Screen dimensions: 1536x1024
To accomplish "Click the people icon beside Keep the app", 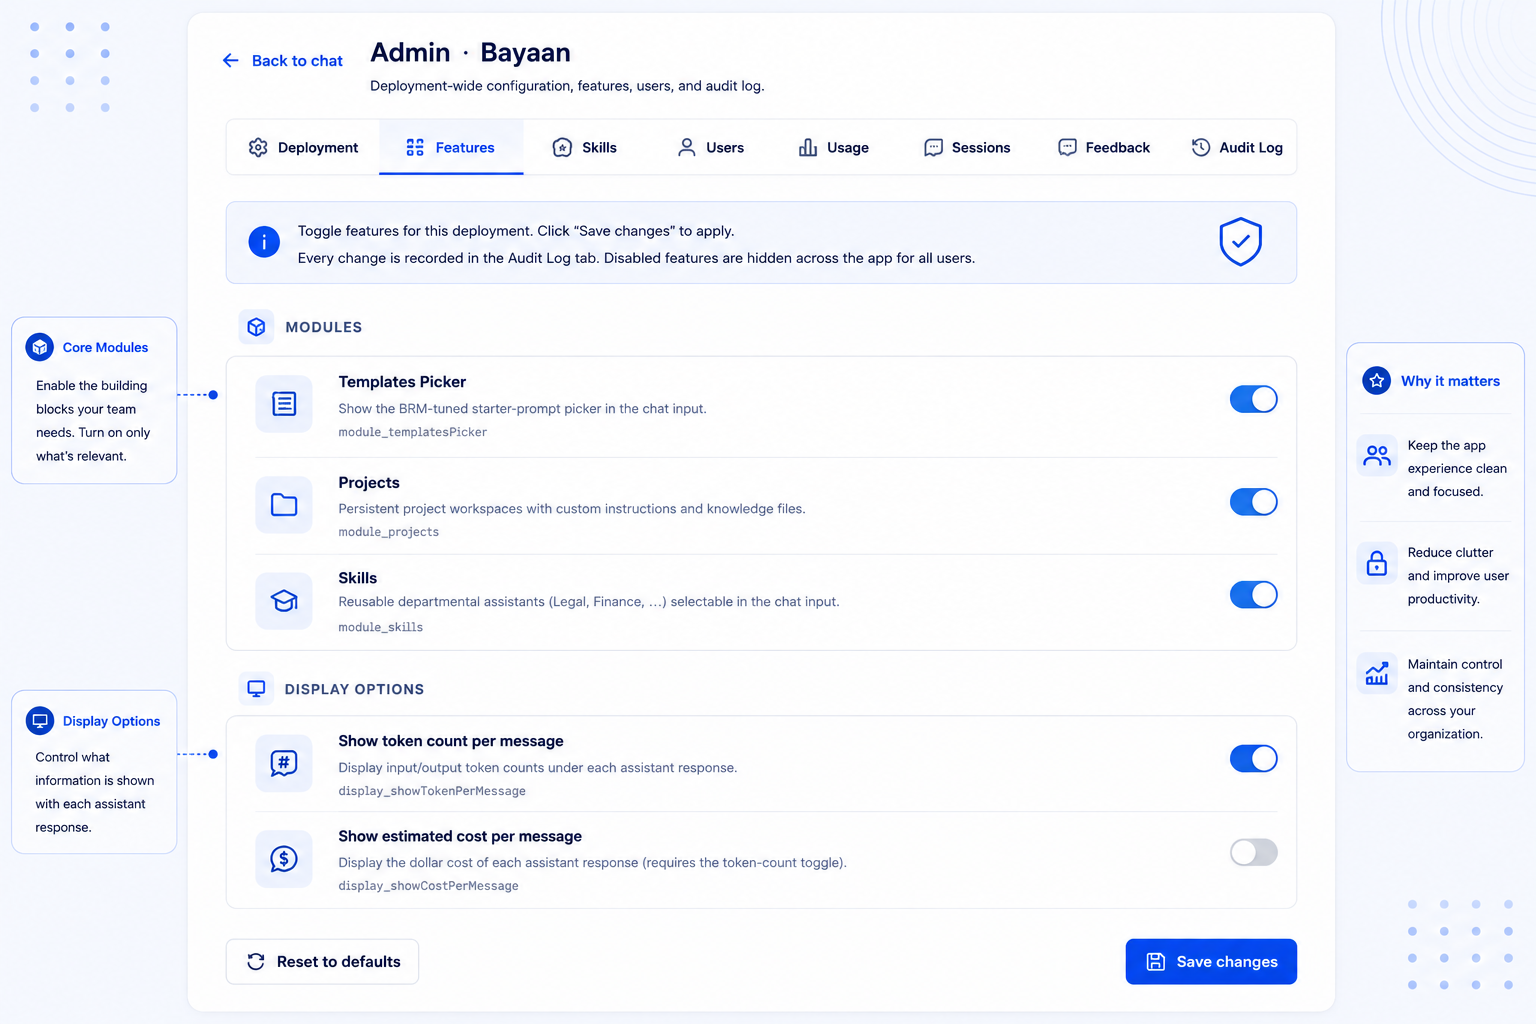I will [1377, 455].
